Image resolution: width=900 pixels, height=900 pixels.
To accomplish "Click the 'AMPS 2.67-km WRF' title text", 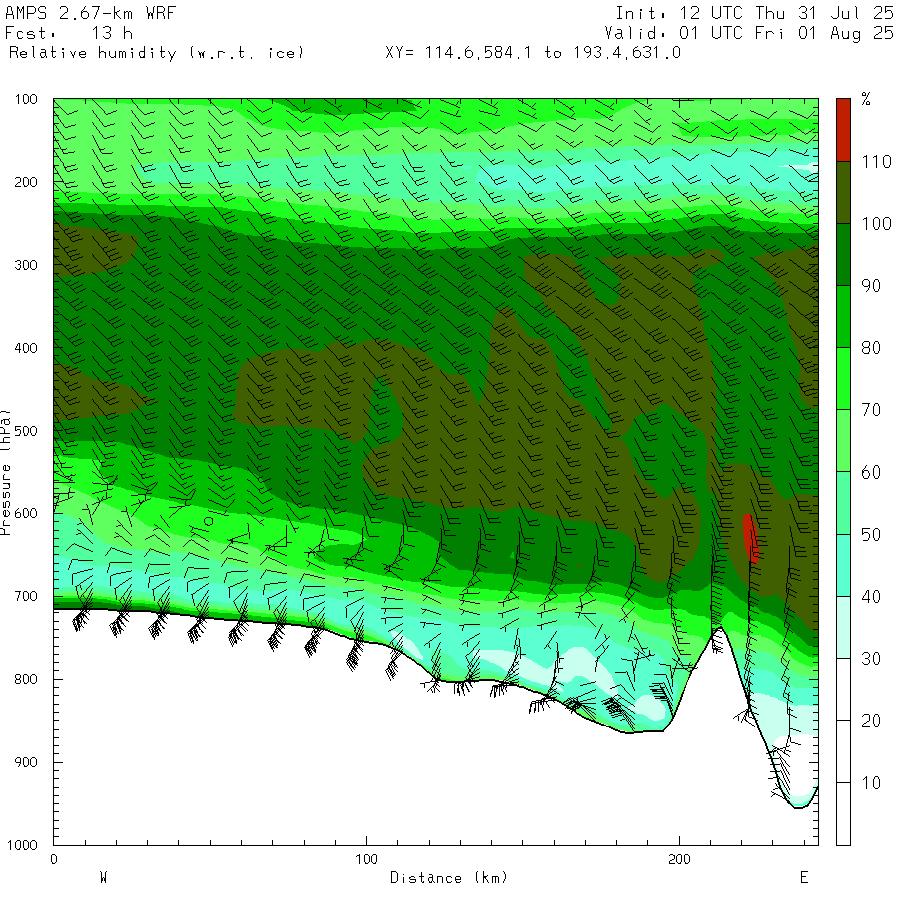I will point(90,13).
